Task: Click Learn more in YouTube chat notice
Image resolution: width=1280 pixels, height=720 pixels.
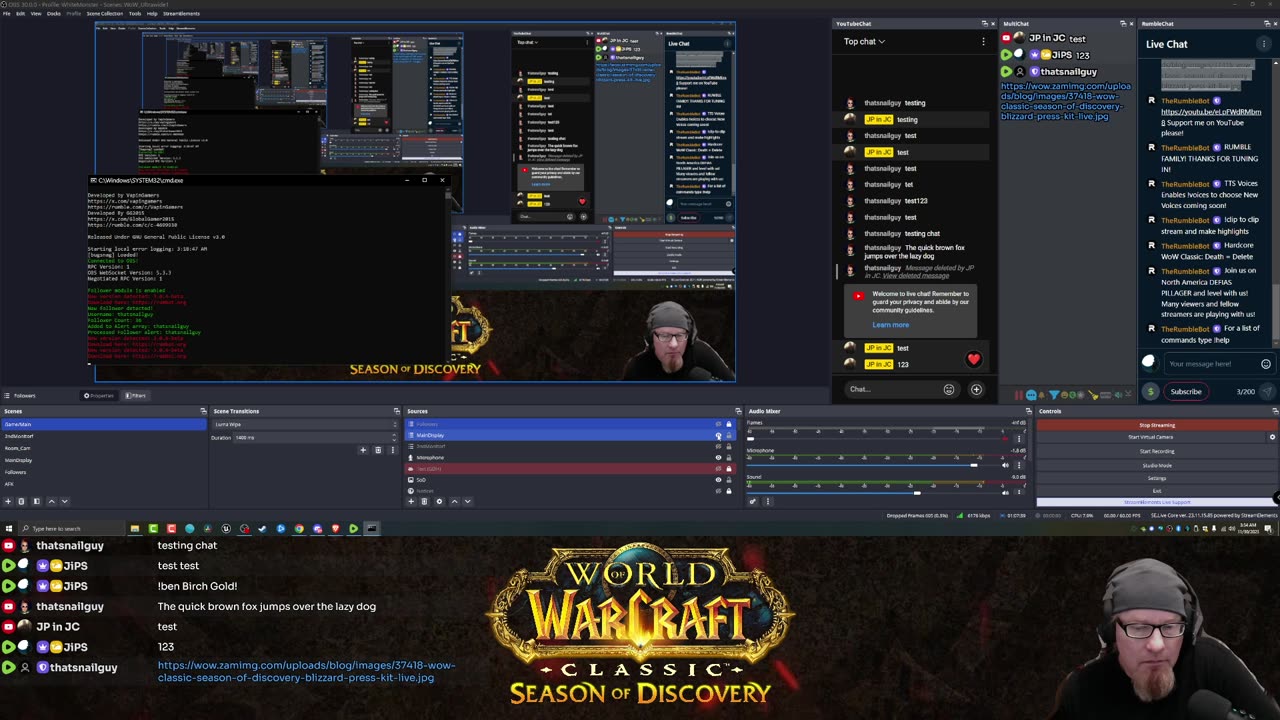Action: click(890, 325)
